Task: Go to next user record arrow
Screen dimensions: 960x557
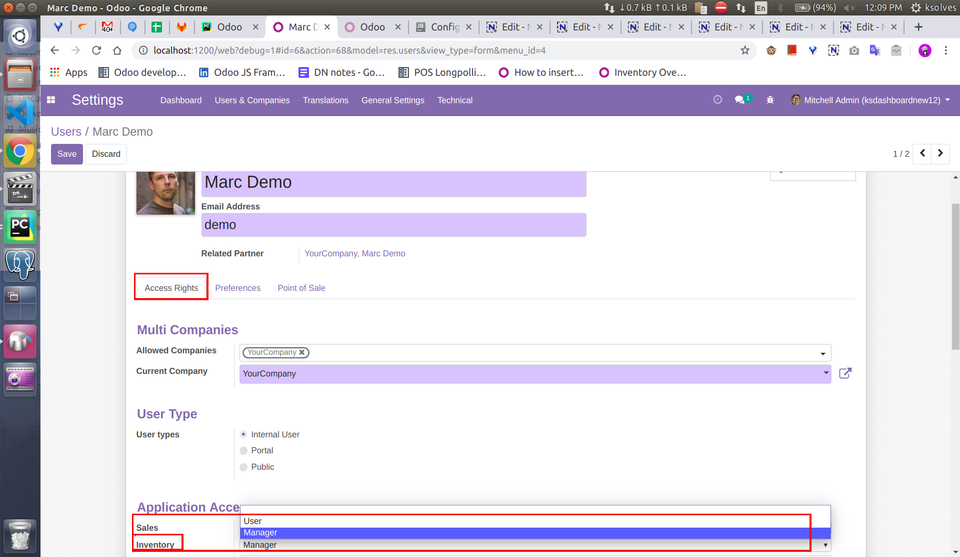Action: (x=943, y=154)
